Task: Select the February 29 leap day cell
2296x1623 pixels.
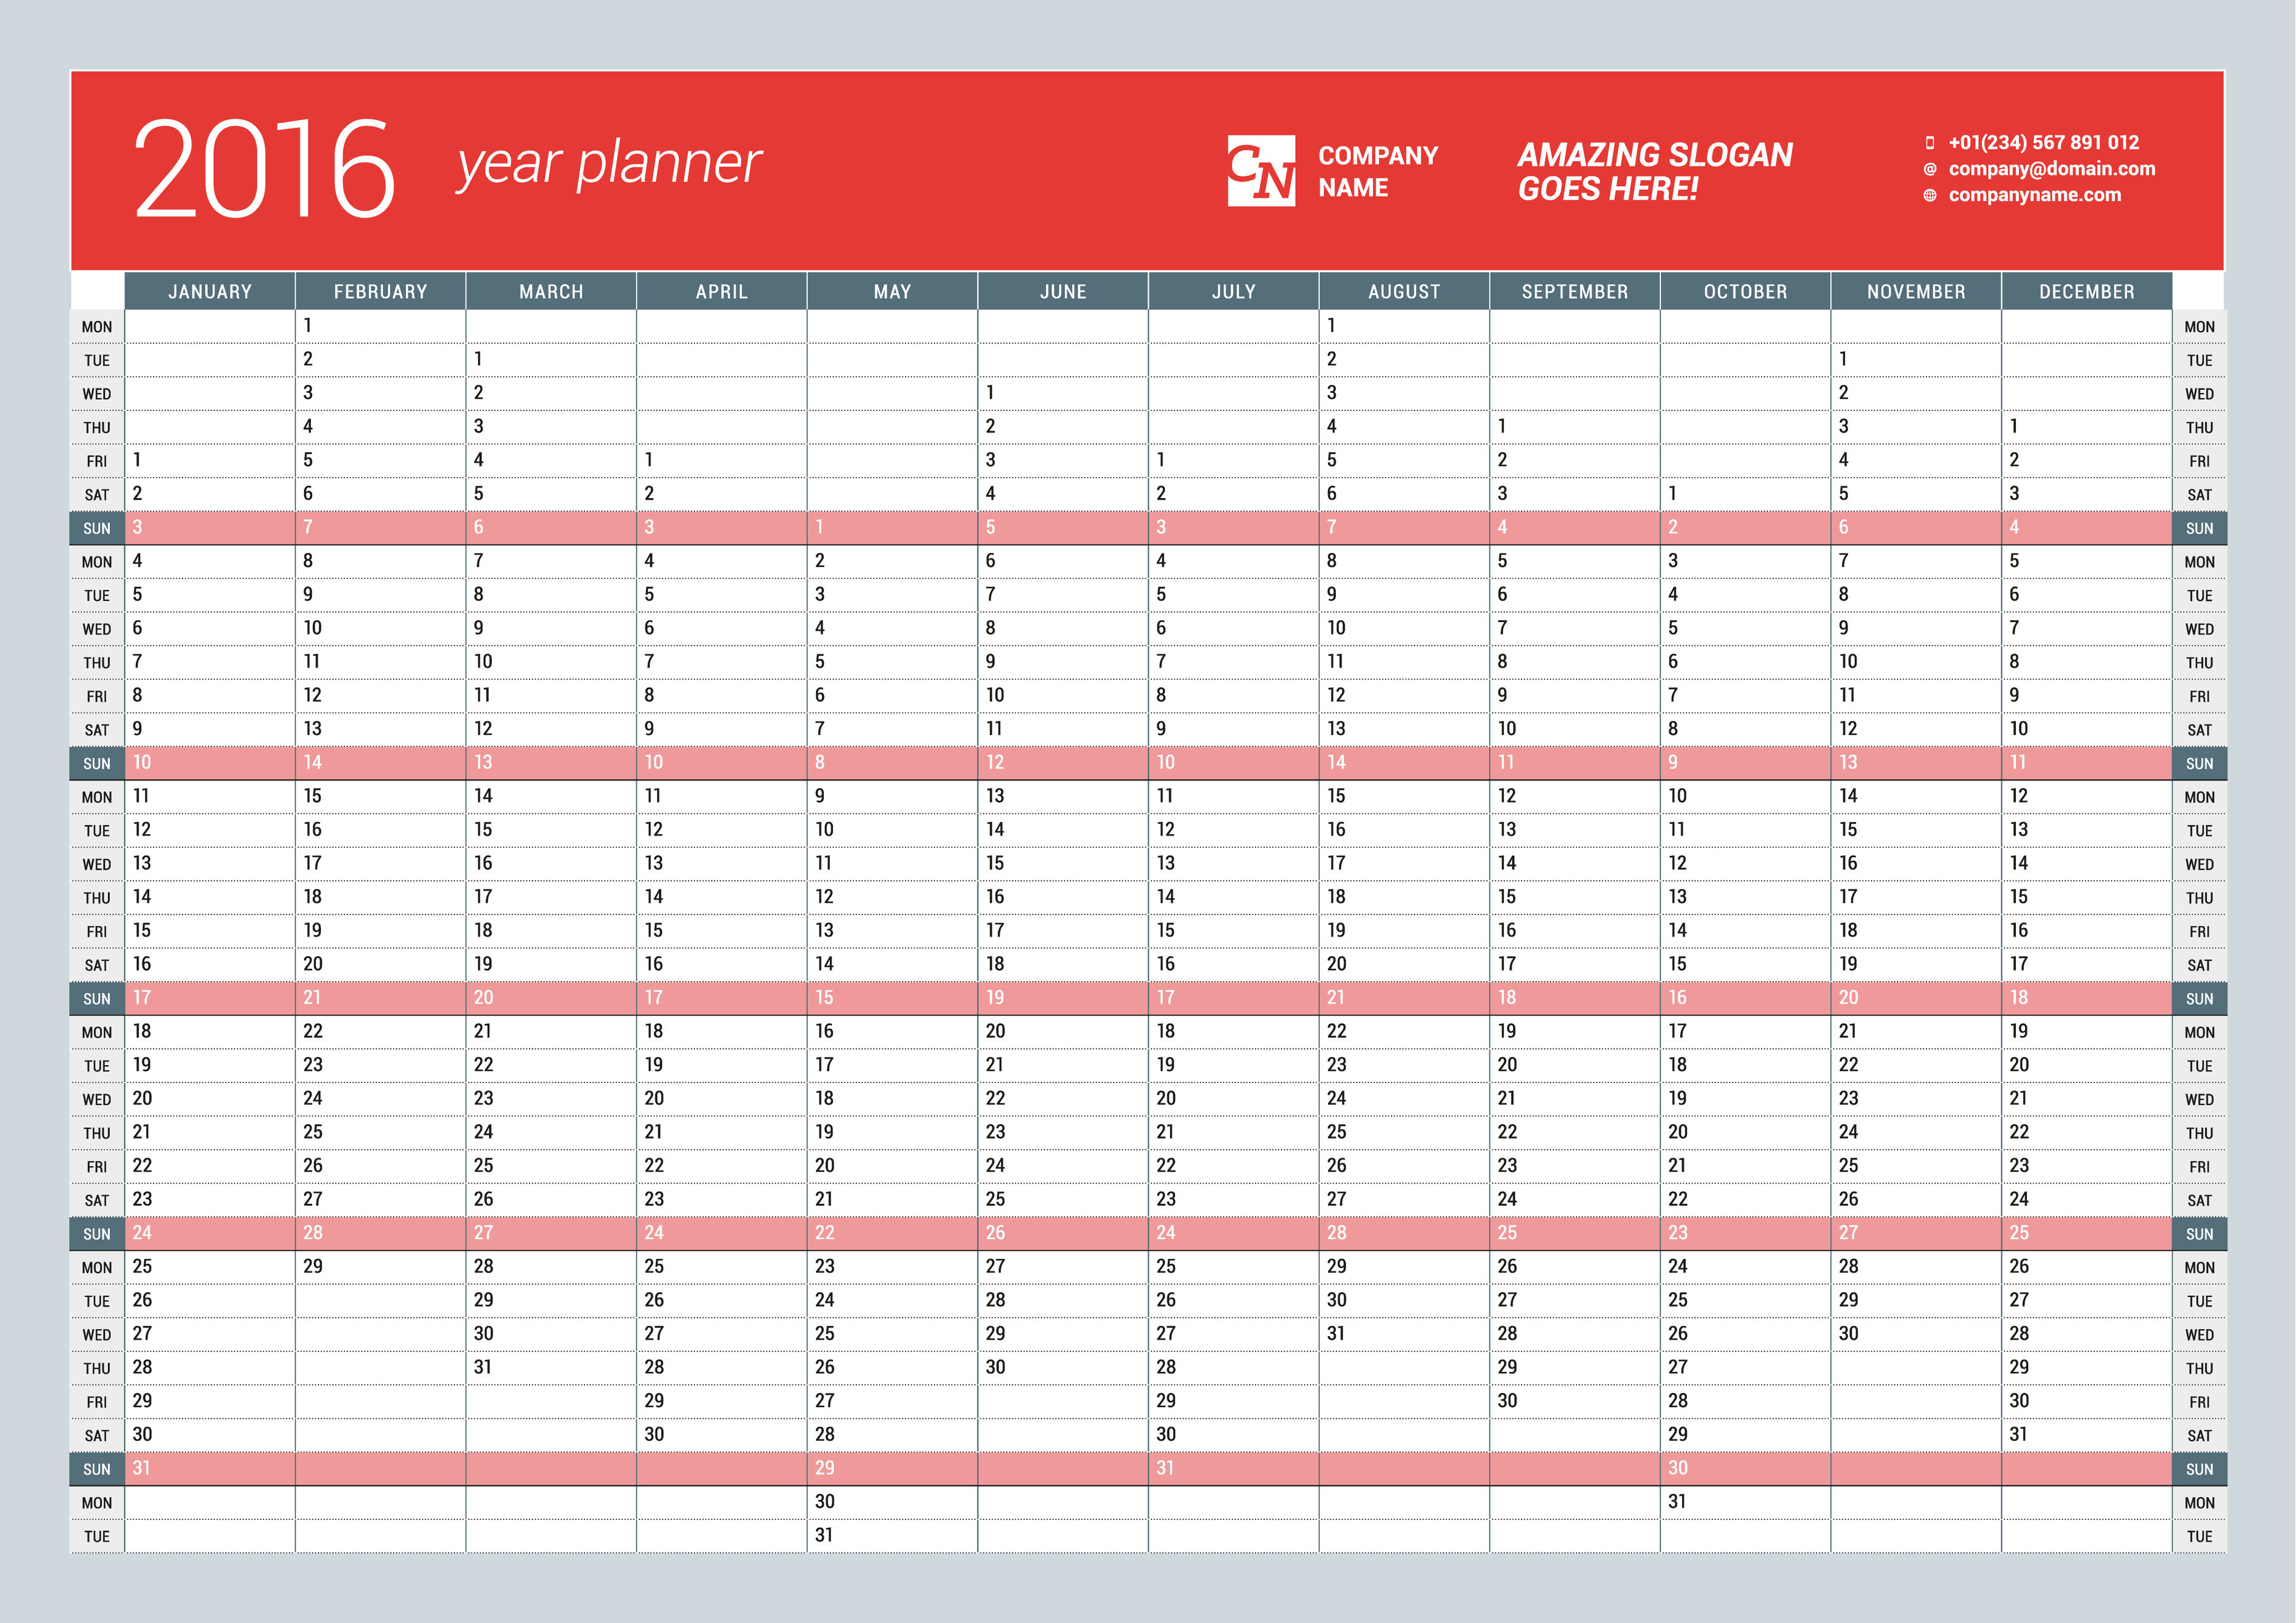Action: (x=381, y=1266)
